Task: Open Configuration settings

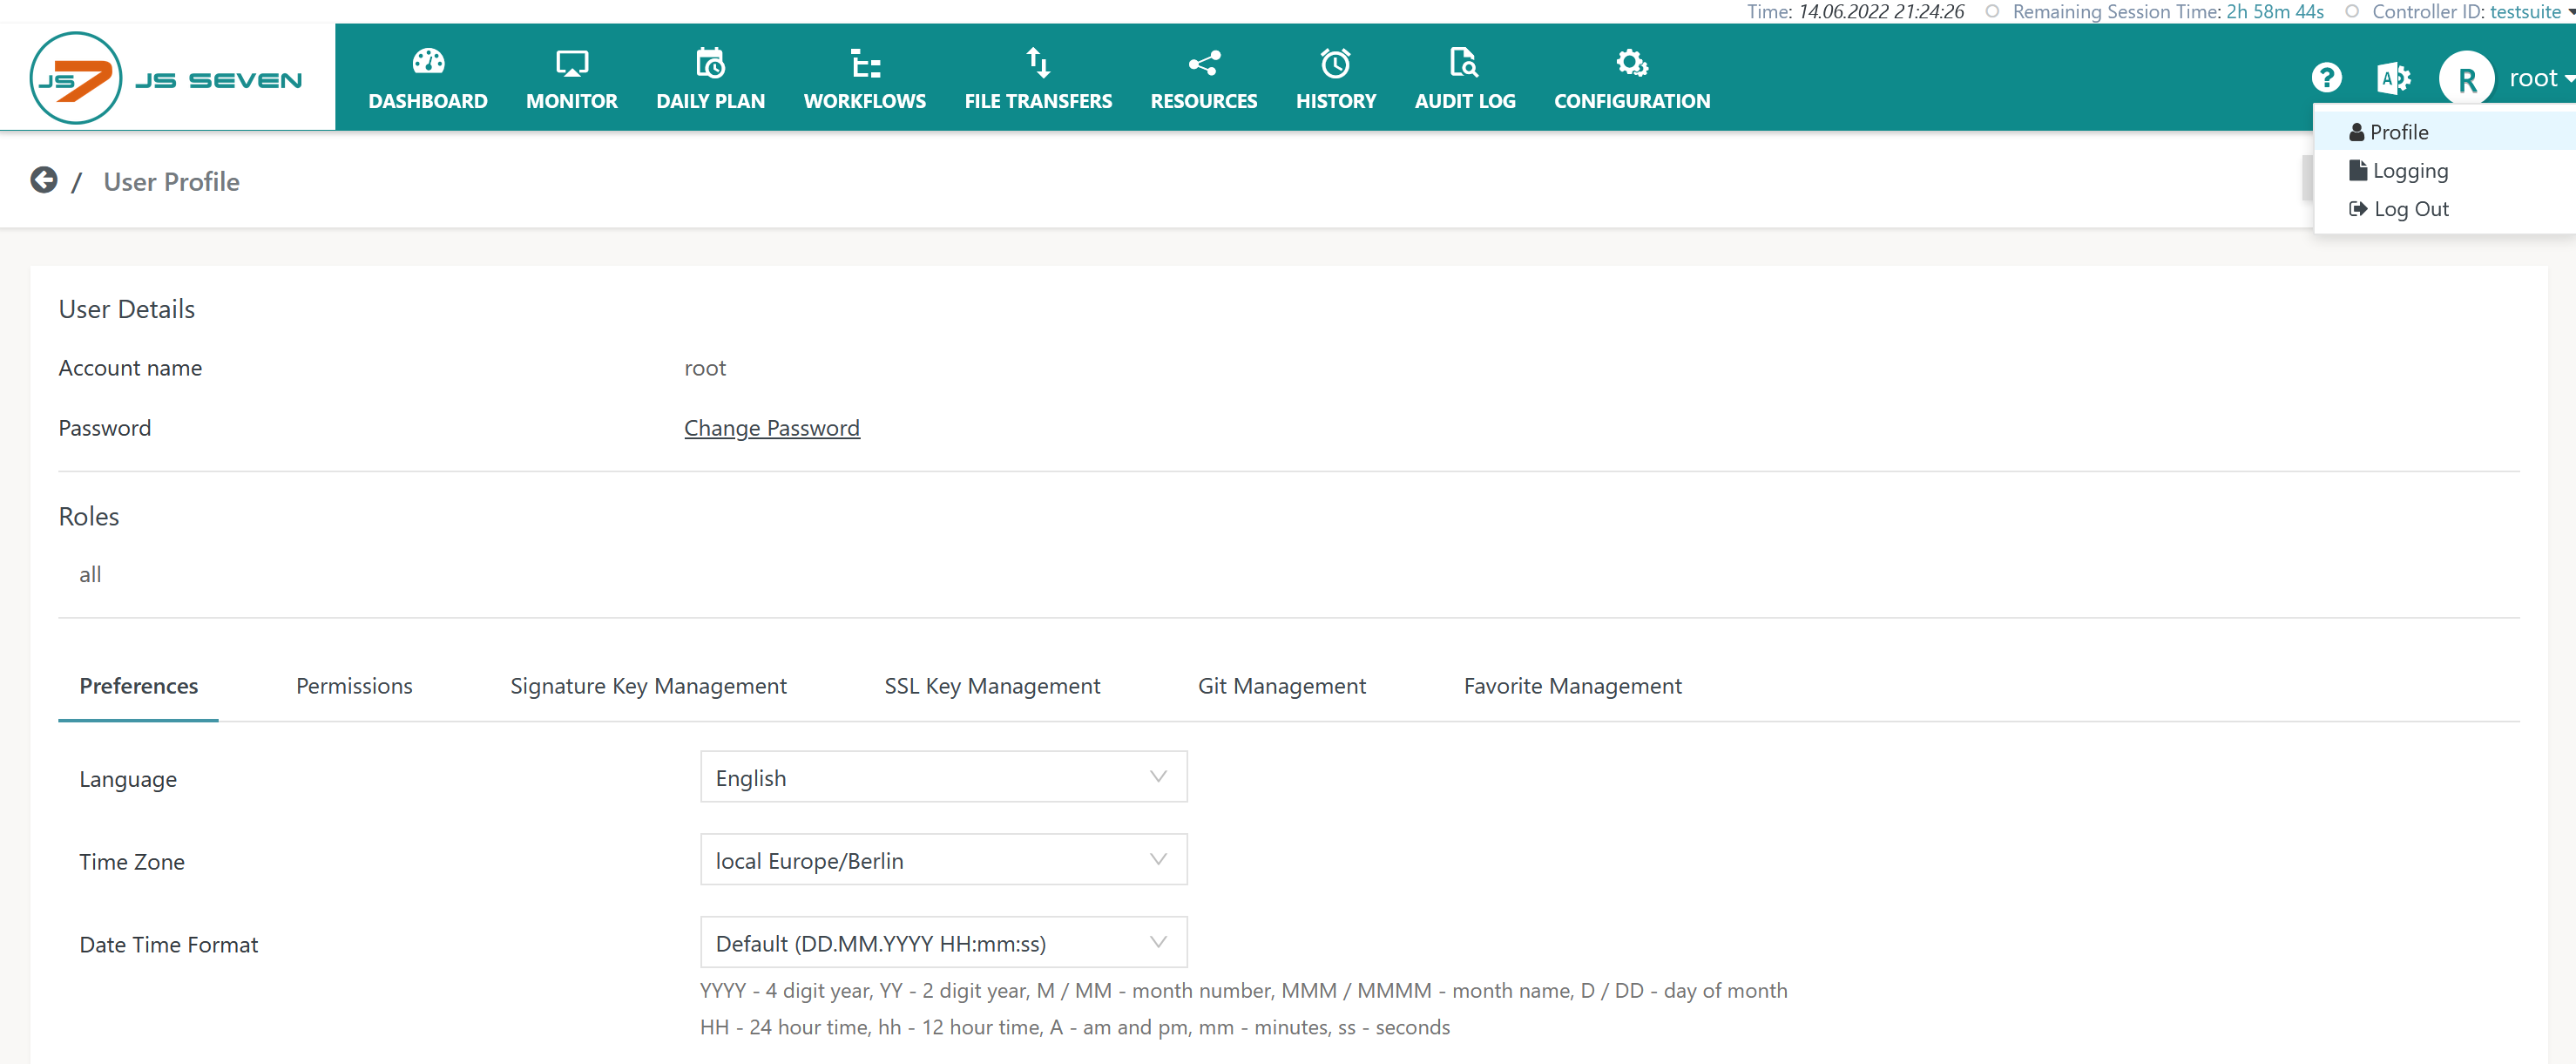Action: tap(1632, 78)
